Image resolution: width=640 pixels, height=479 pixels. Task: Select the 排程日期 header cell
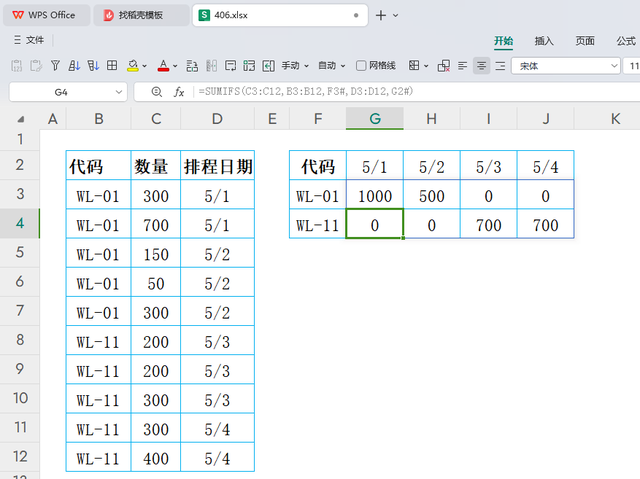pyautogui.click(x=217, y=166)
